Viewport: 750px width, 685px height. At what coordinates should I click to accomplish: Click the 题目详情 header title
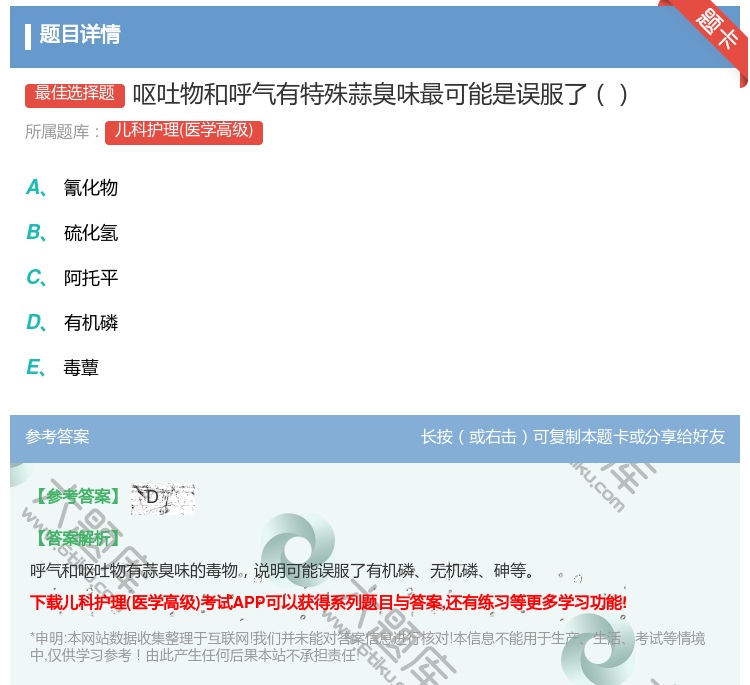click(x=80, y=34)
